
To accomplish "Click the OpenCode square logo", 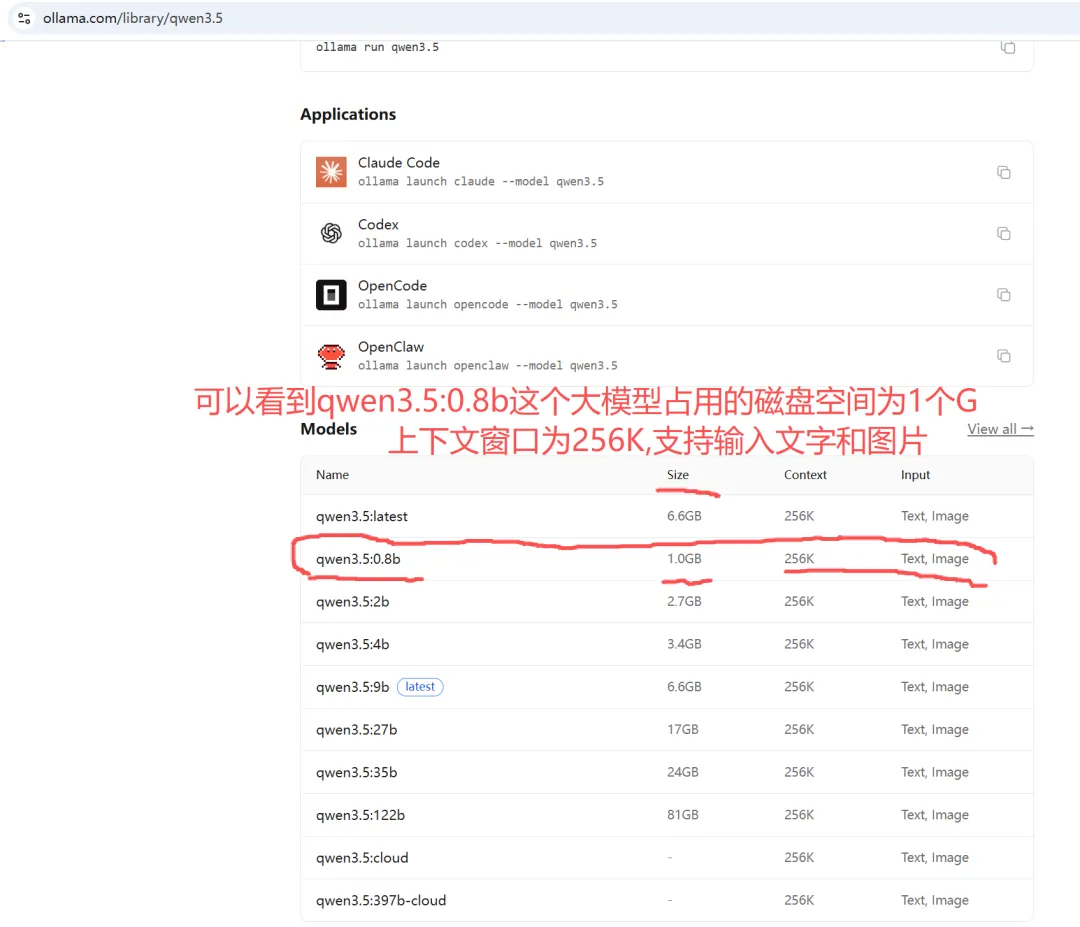I will pos(331,295).
